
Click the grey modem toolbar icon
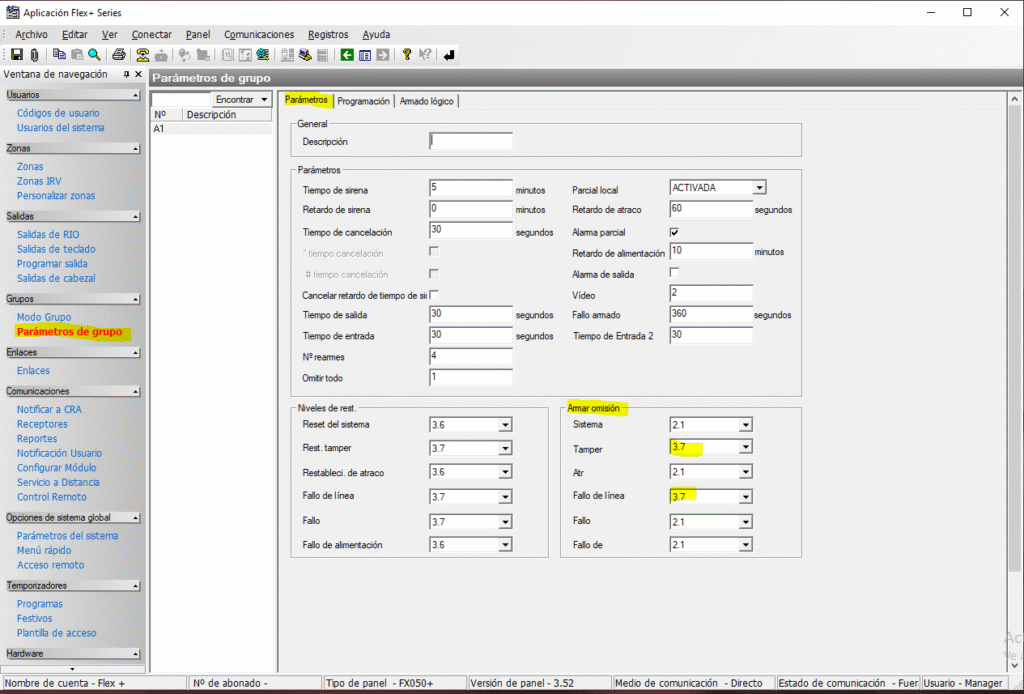[x=161, y=55]
